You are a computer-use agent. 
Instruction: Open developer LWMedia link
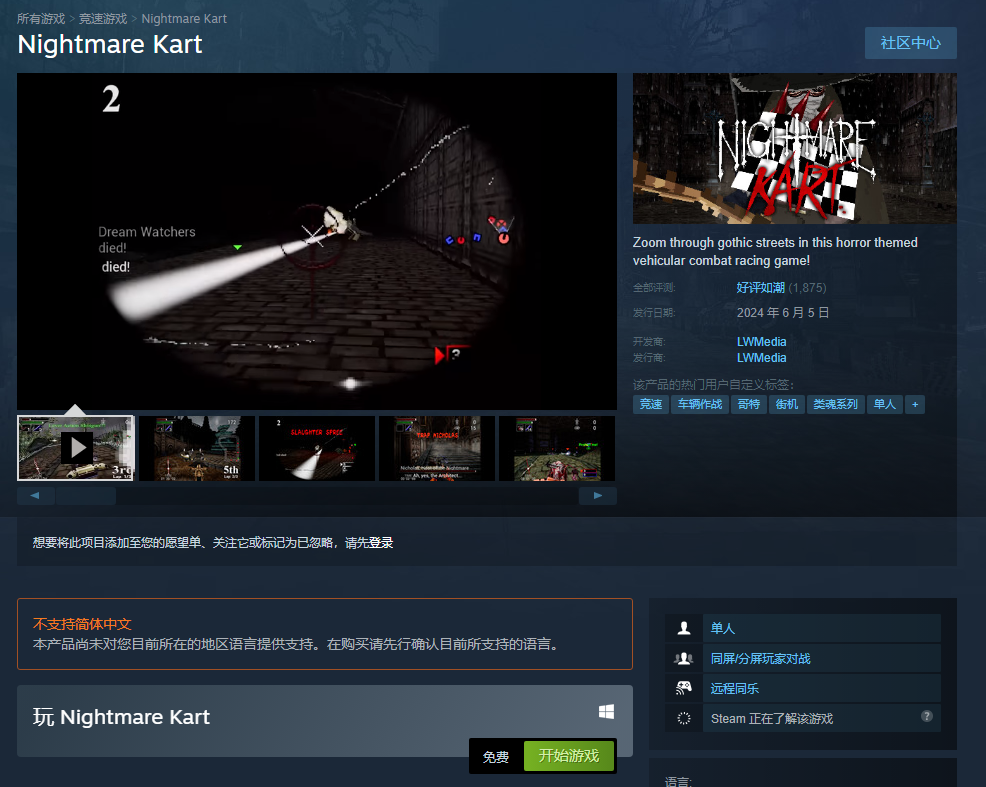(x=762, y=341)
